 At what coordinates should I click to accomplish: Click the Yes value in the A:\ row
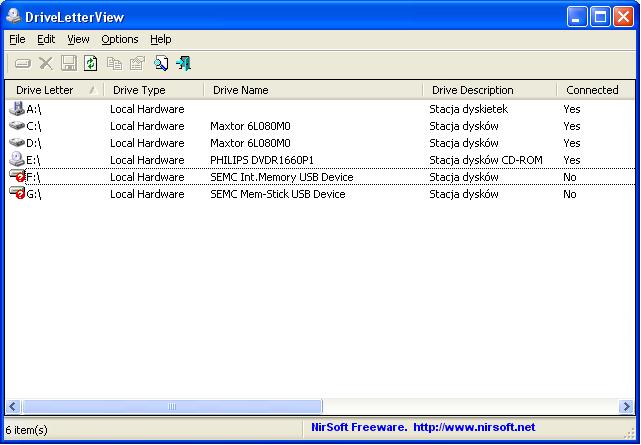[x=572, y=109]
